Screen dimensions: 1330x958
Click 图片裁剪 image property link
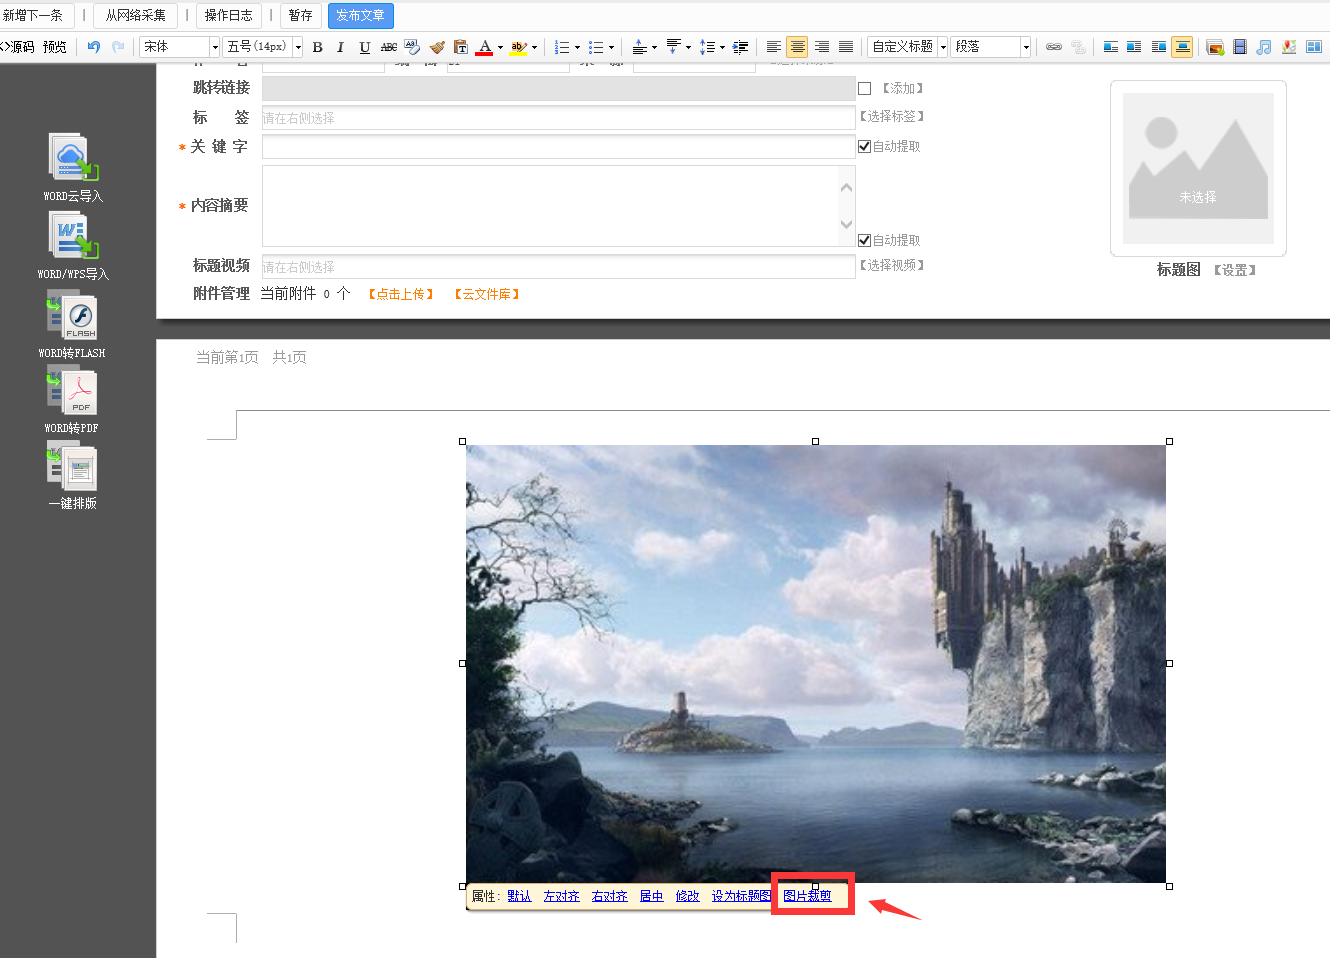[808, 896]
